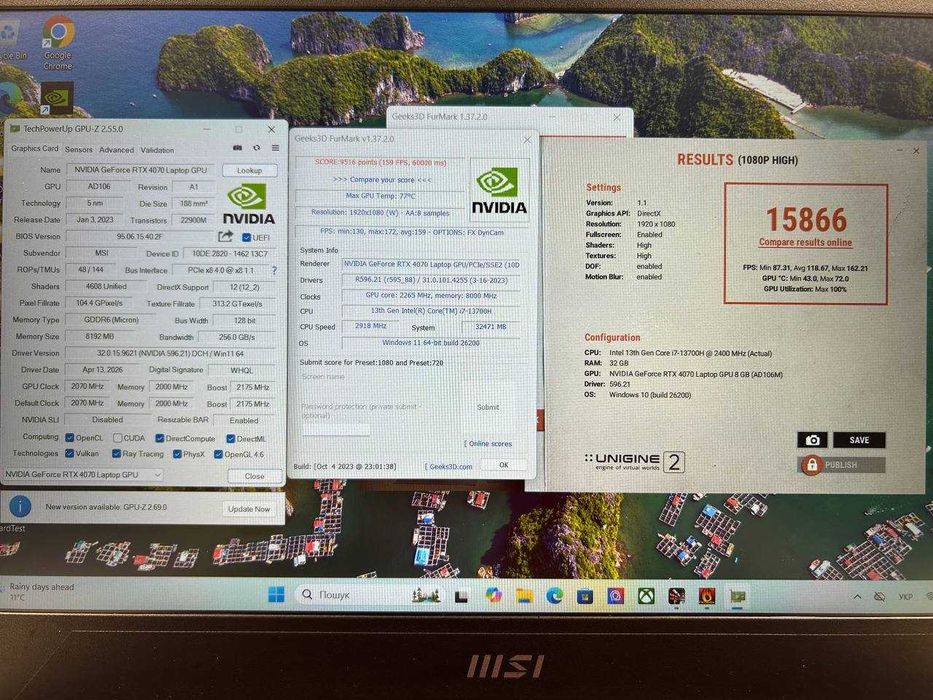The image size is (933, 700).
Task: Open Task View on the taskbar
Action: 461,596
